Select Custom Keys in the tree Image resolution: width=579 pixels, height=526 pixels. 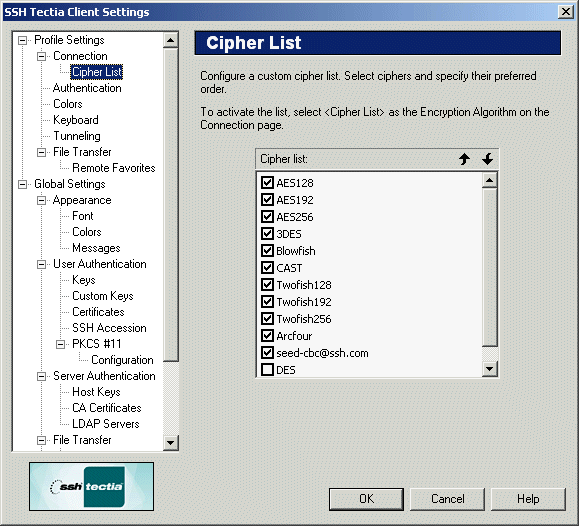[x=103, y=296]
